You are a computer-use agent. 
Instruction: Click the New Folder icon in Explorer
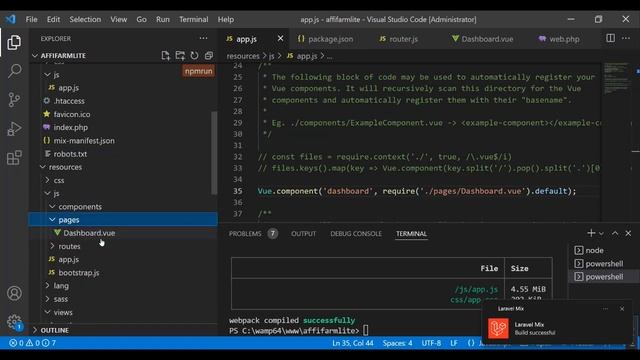click(180, 56)
